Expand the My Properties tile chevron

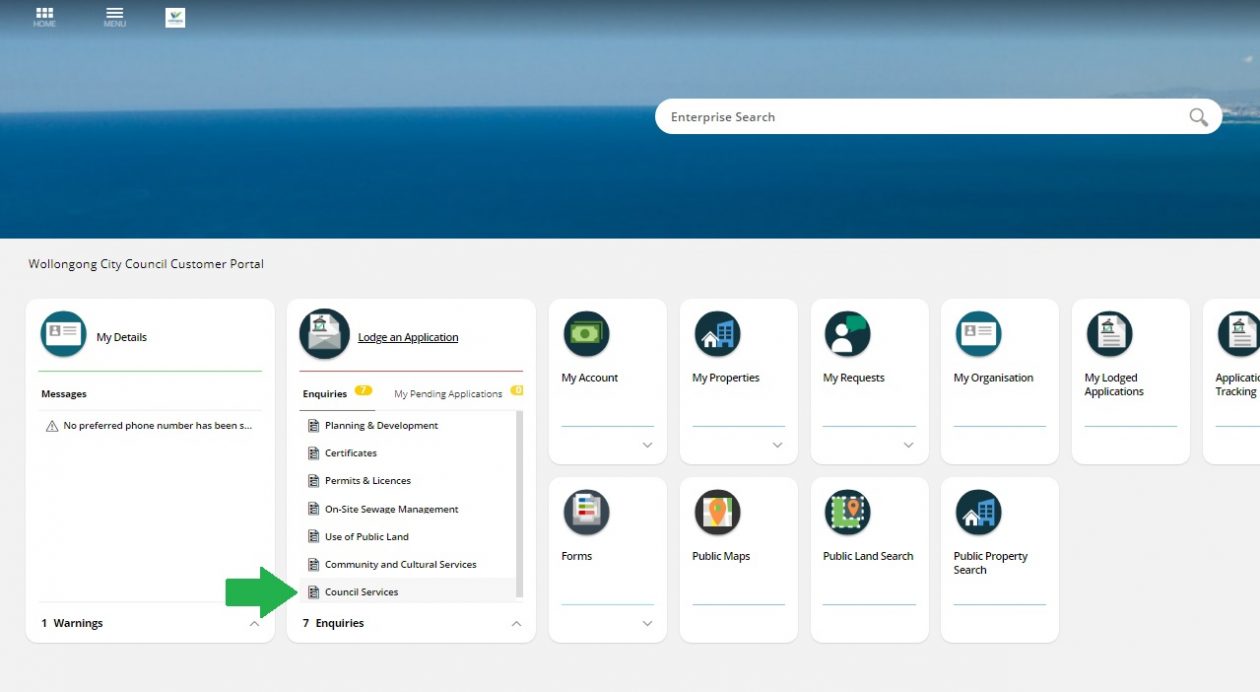[777, 445]
